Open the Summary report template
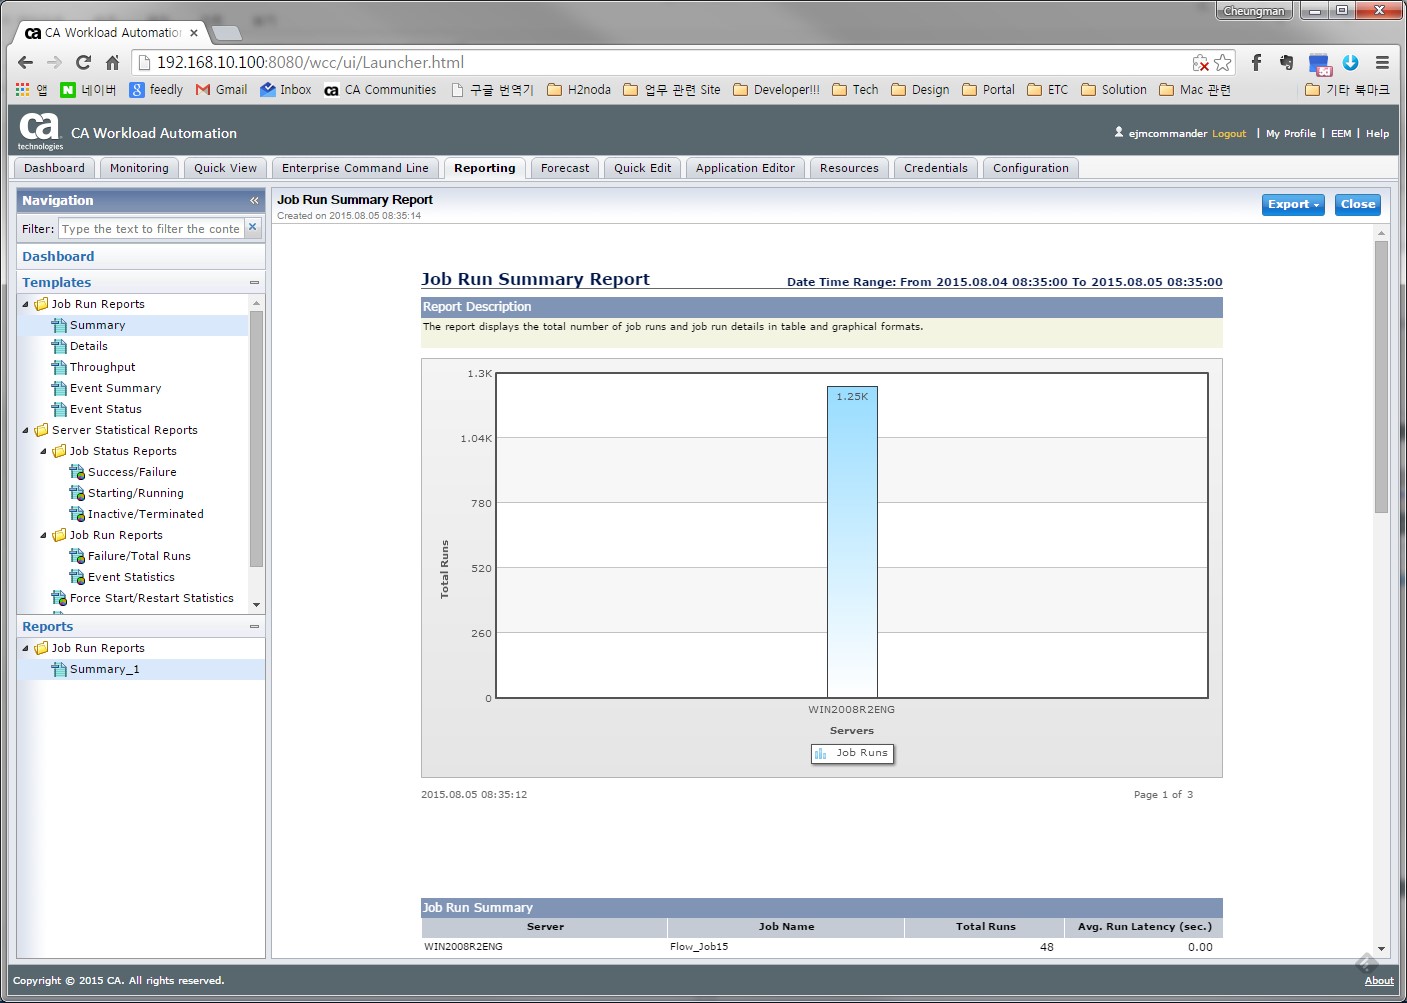This screenshot has height=1003, width=1407. coord(97,325)
